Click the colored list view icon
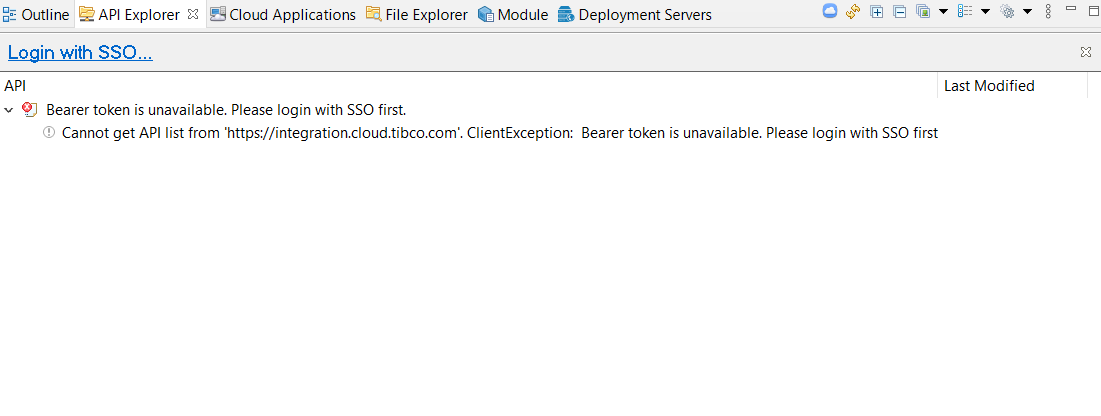The width and height of the screenshot is (1101, 416). coord(965,12)
